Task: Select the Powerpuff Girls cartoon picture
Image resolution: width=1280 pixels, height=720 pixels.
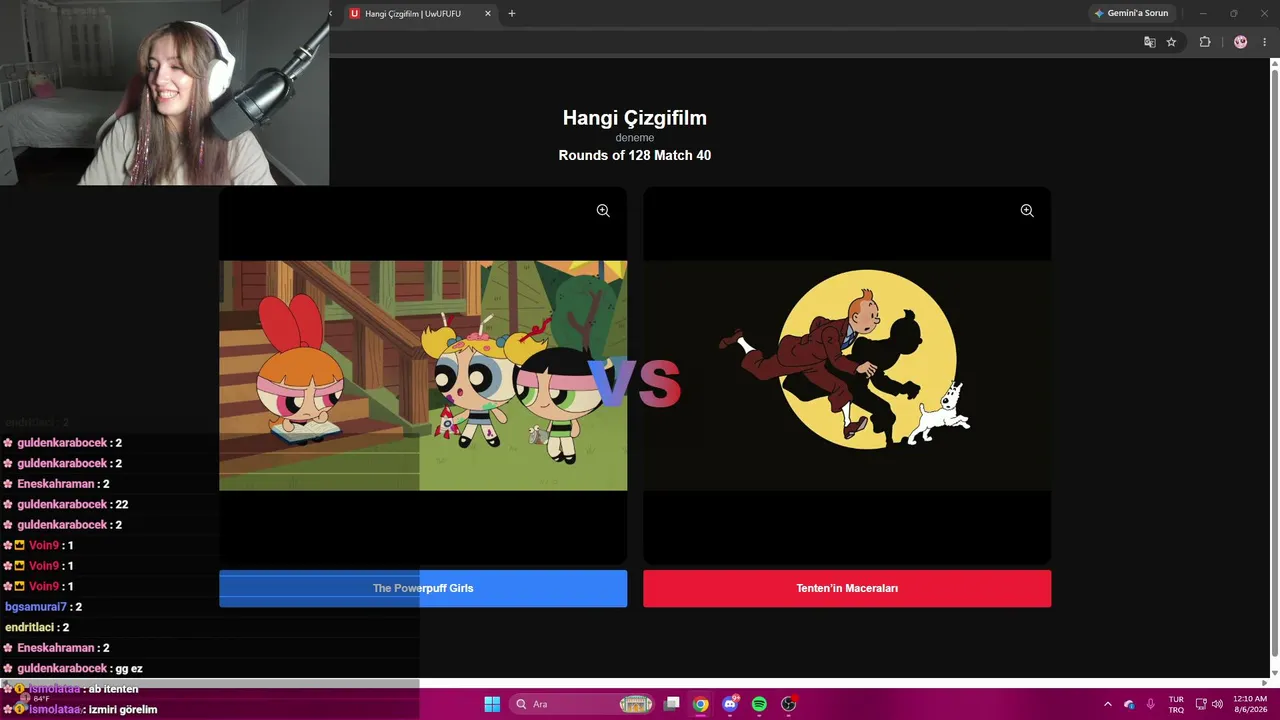Action: (x=423, y=376)
